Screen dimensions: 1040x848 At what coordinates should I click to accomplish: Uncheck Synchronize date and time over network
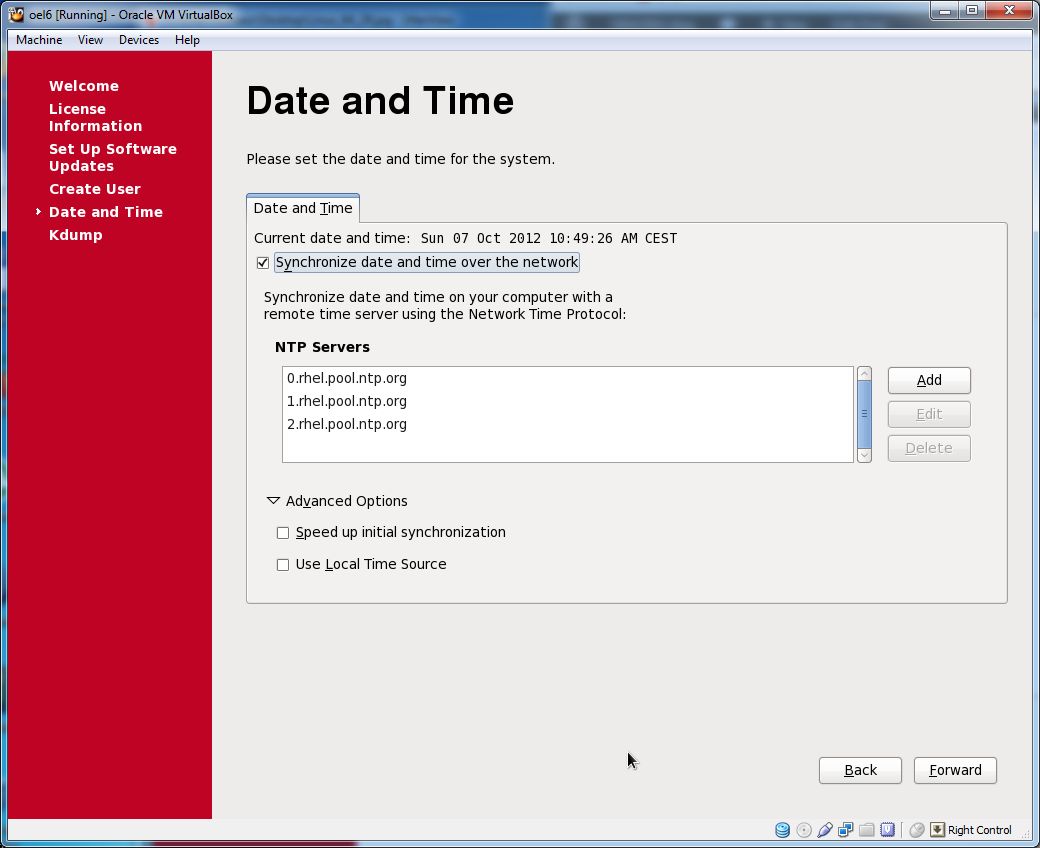(x=263, y=263)
